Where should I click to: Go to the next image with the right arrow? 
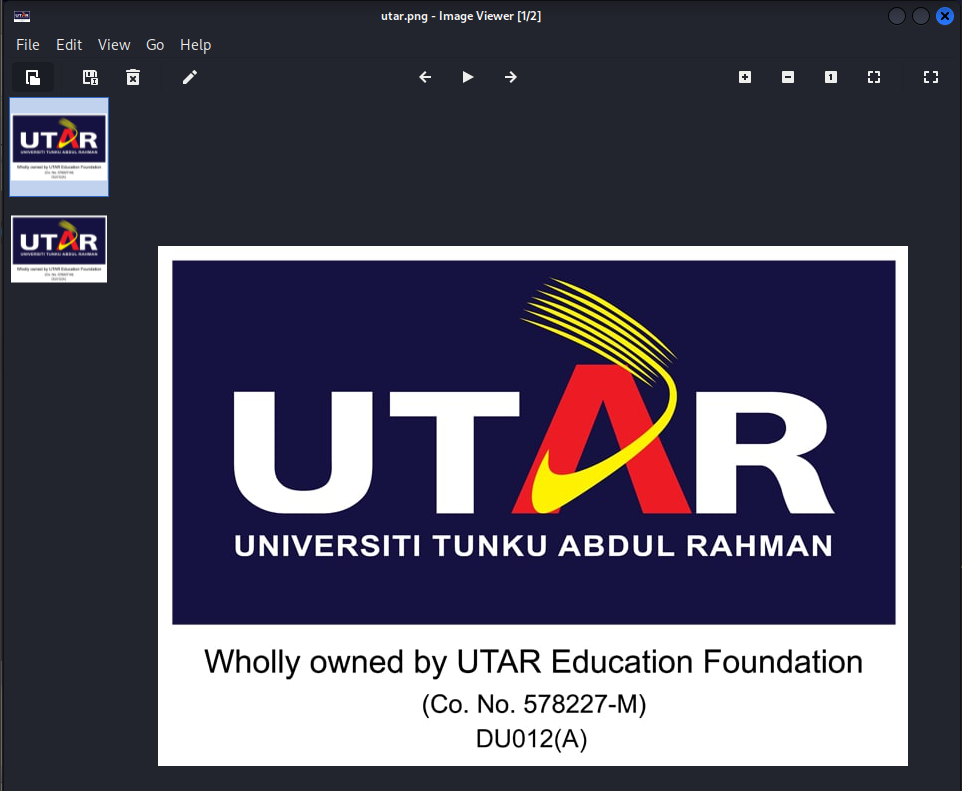pos(511,77)
